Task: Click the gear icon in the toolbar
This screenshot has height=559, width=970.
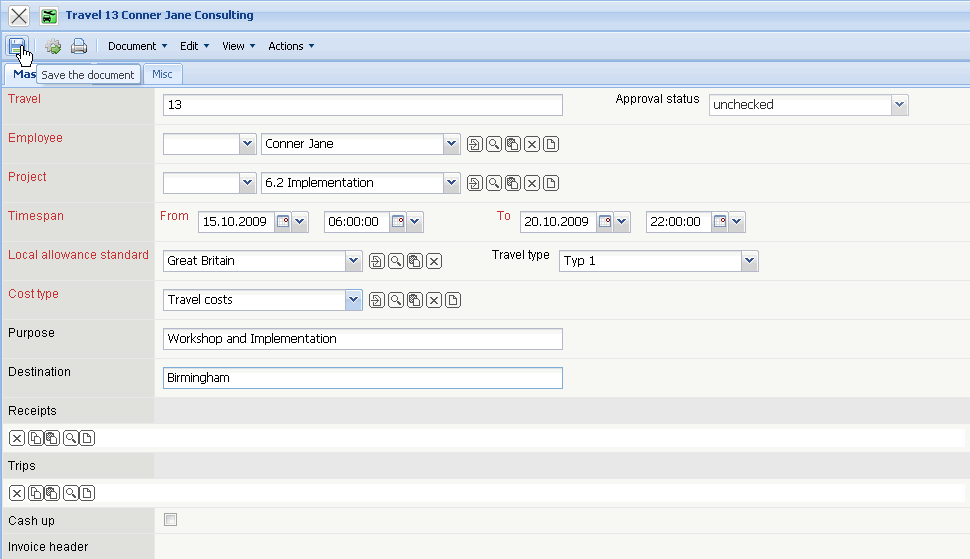Action: point(53,46)
